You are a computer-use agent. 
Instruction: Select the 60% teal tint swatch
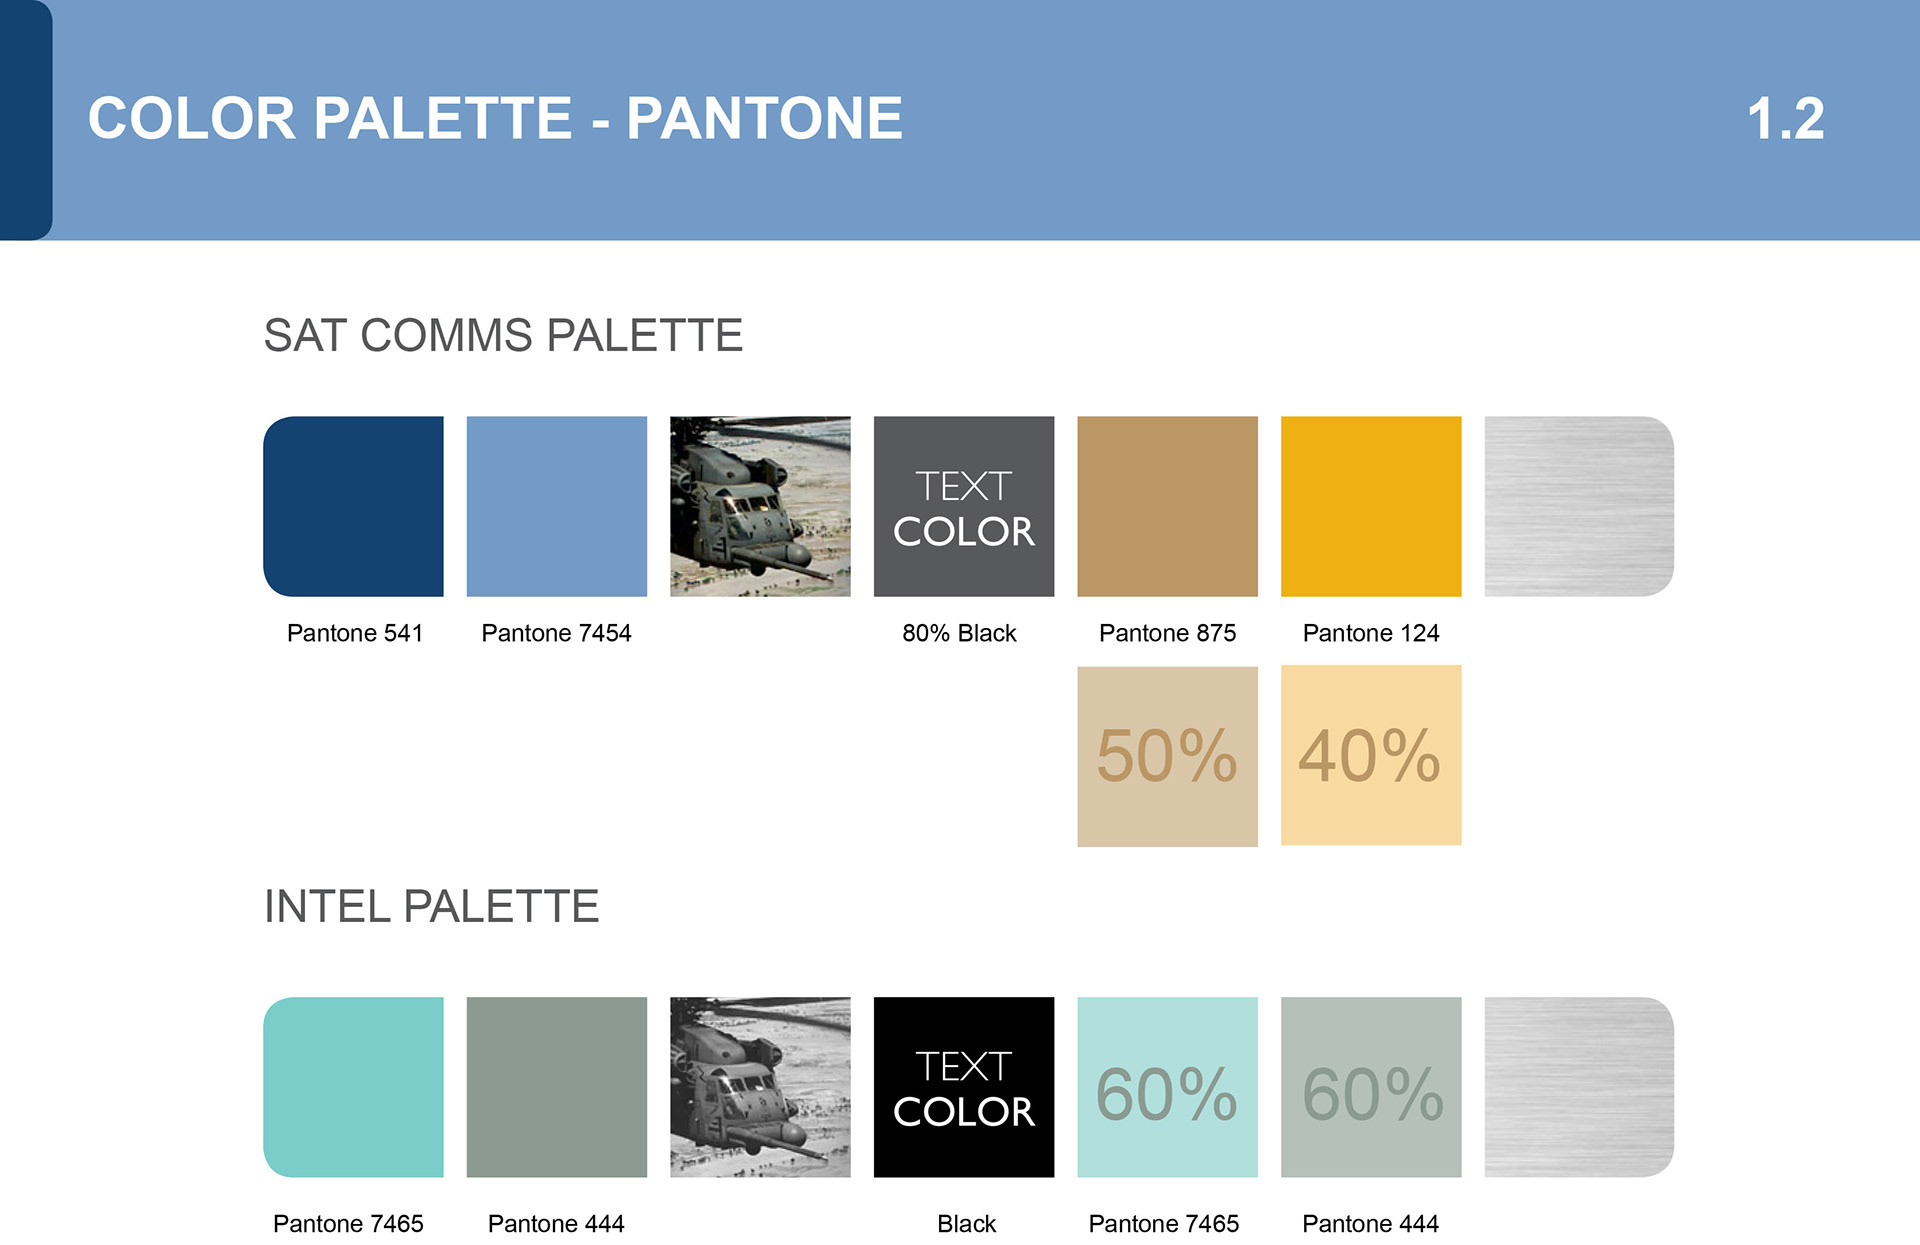click(1167, 1087)
